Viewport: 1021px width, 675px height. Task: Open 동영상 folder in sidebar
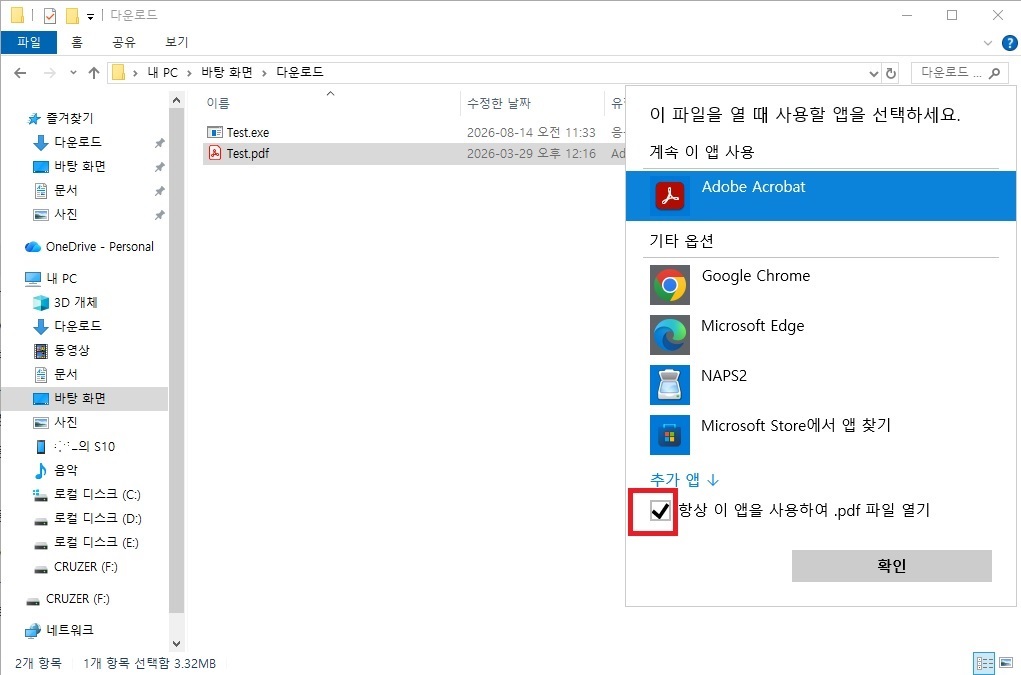tap(61, 351)
